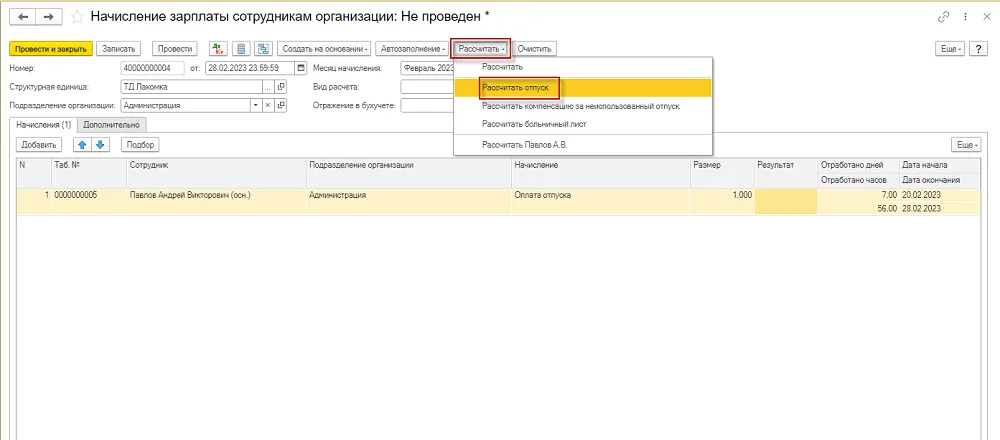Open the Структурная единица linked record icon
The image size is (1000, 440).
tap(280, 87)
